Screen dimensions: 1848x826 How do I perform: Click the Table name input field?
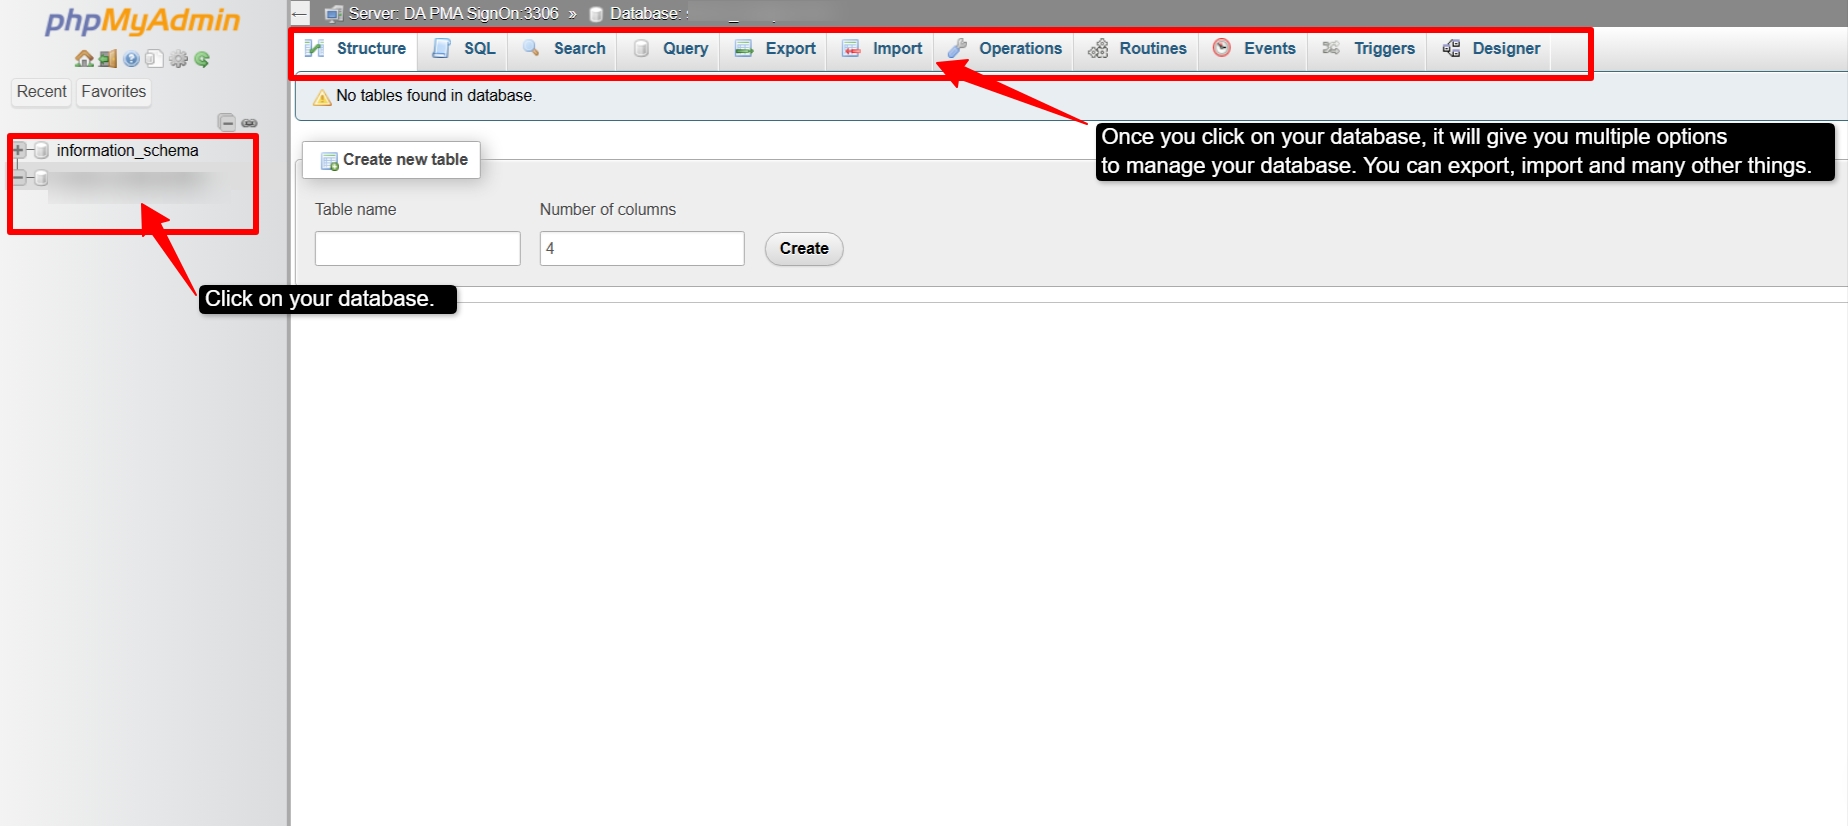[418, 249]
